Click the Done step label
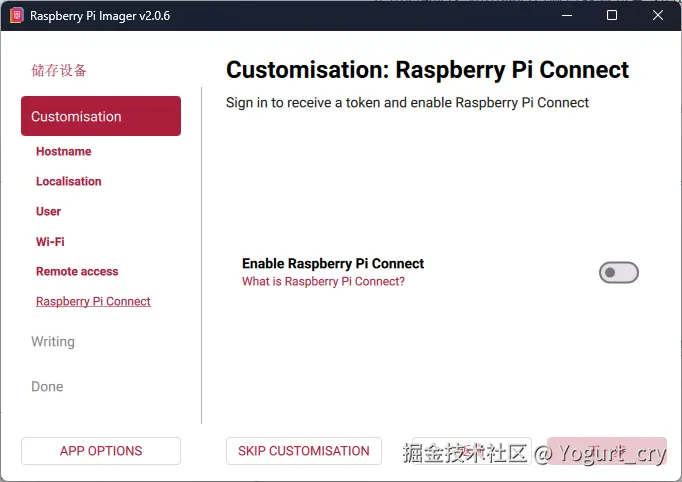 coord(47,387)
